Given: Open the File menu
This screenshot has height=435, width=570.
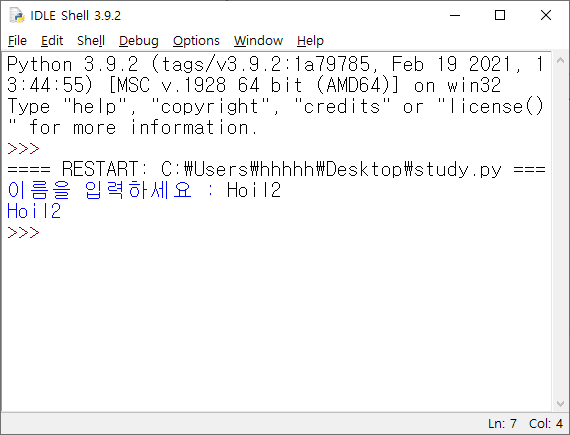Looking at the screenshot, I should point(17,40).
